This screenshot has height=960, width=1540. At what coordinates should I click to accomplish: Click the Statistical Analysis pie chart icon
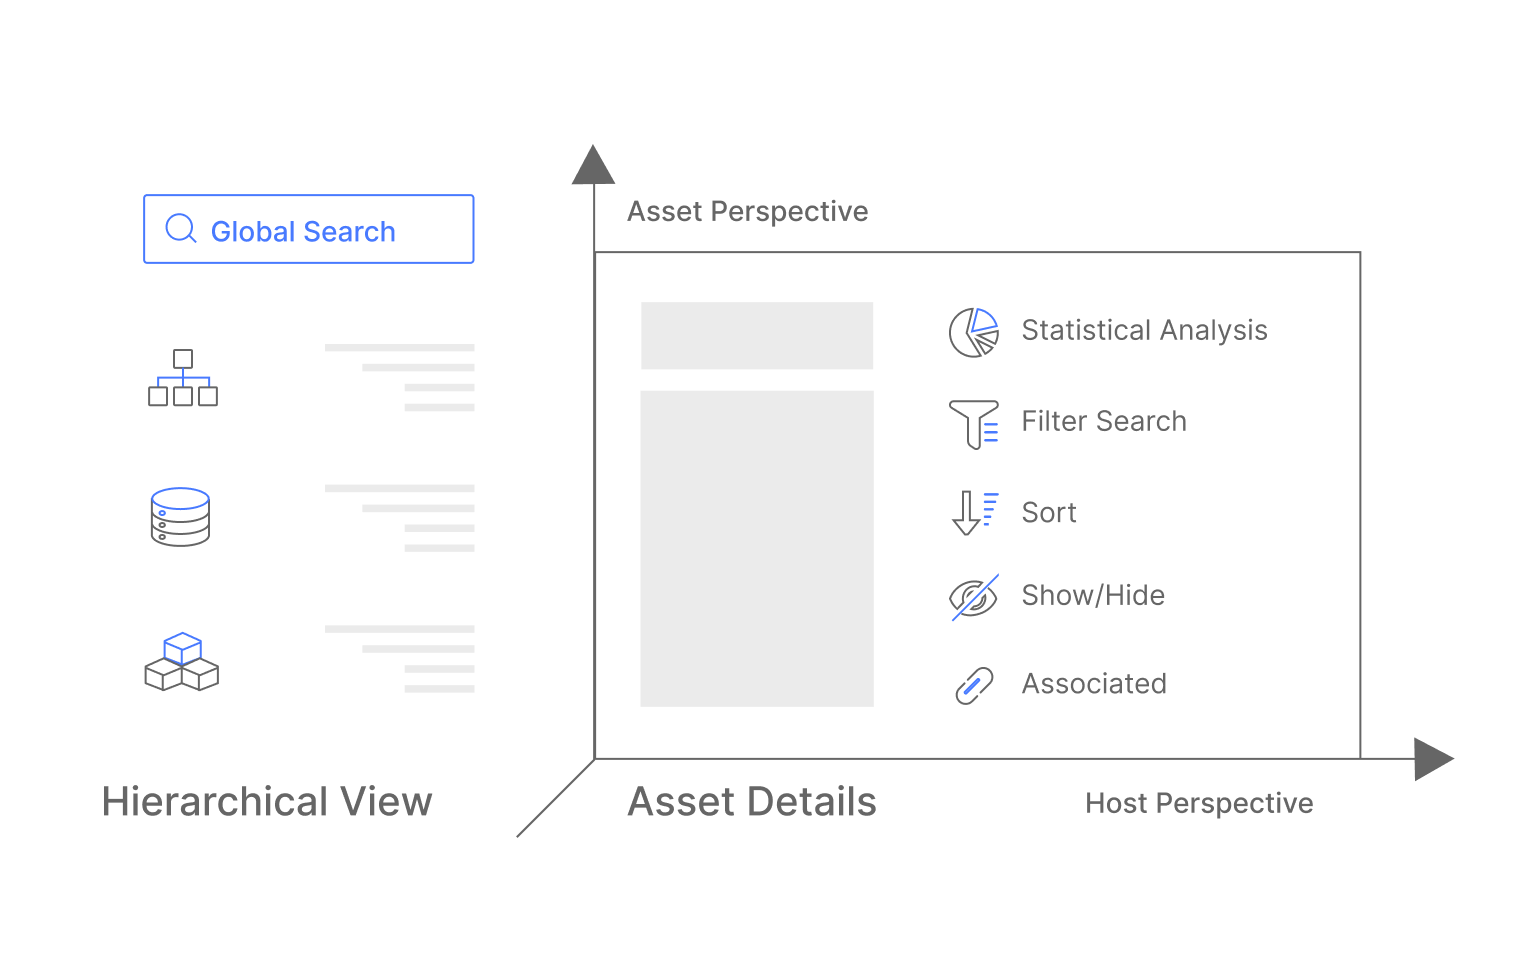pyautogui.click(x=973, y=332)
